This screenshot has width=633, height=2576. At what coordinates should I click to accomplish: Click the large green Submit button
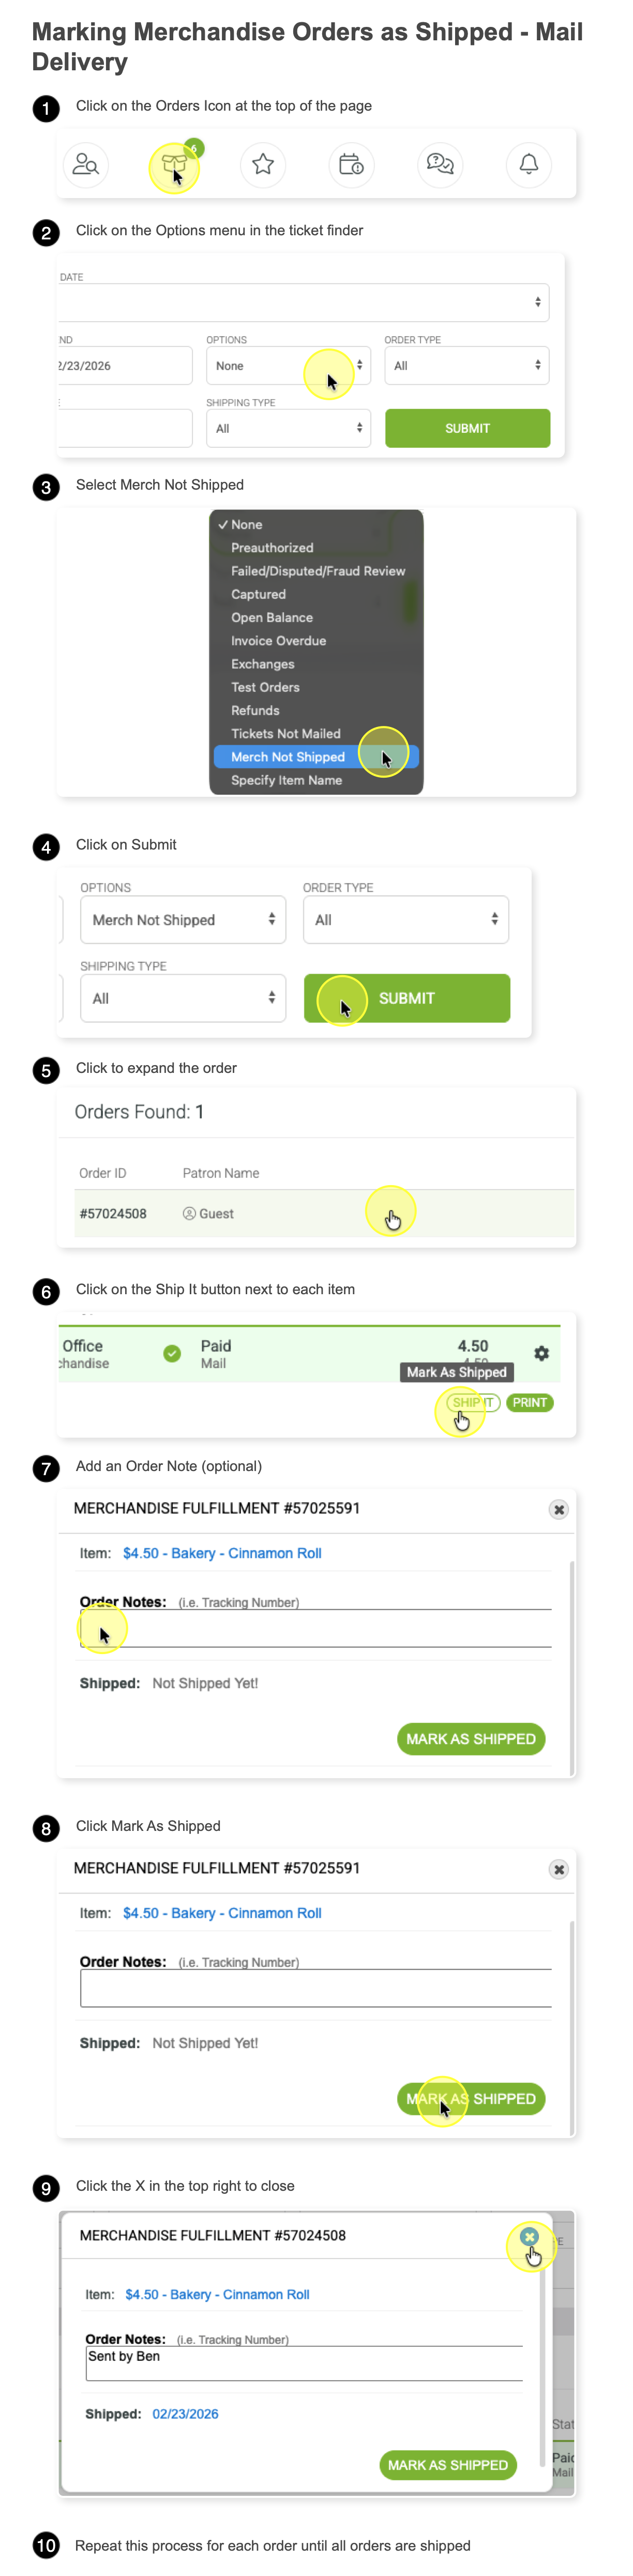[407, 998]
